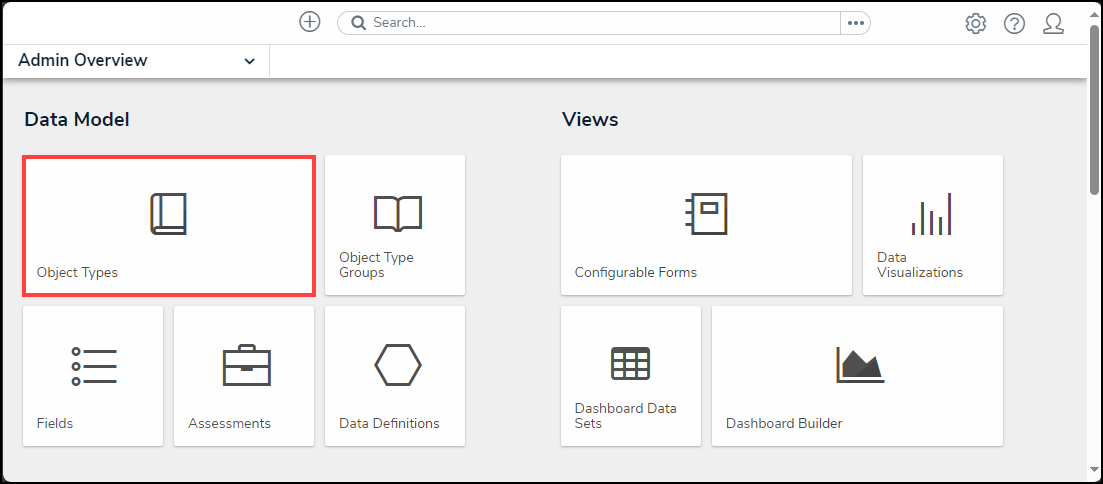1103x484 pixels.
Task: Open the Data Definitions hexagon tile
Action: [x=395, y=376]
